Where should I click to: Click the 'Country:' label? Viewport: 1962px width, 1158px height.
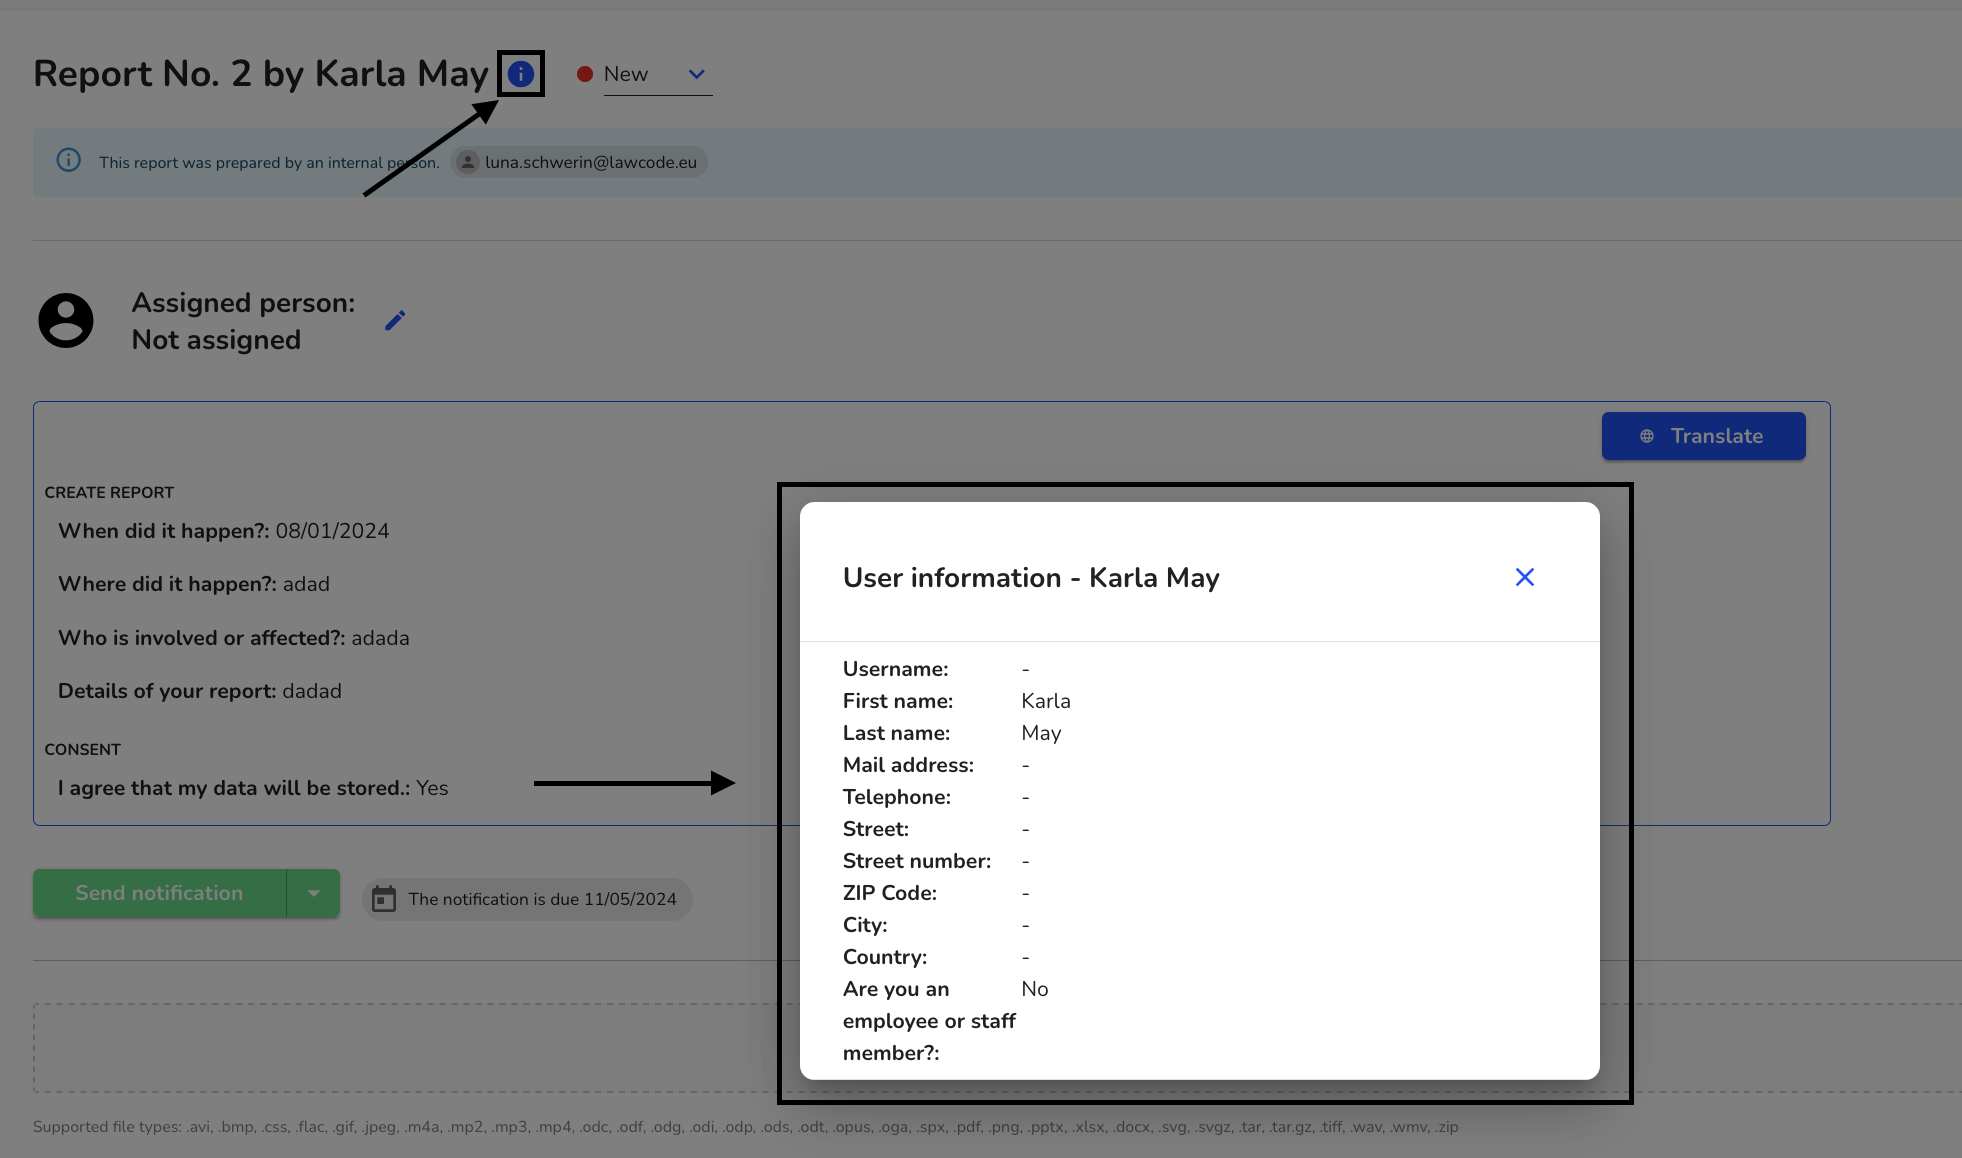pyautogui.click(x=885, y=957)
